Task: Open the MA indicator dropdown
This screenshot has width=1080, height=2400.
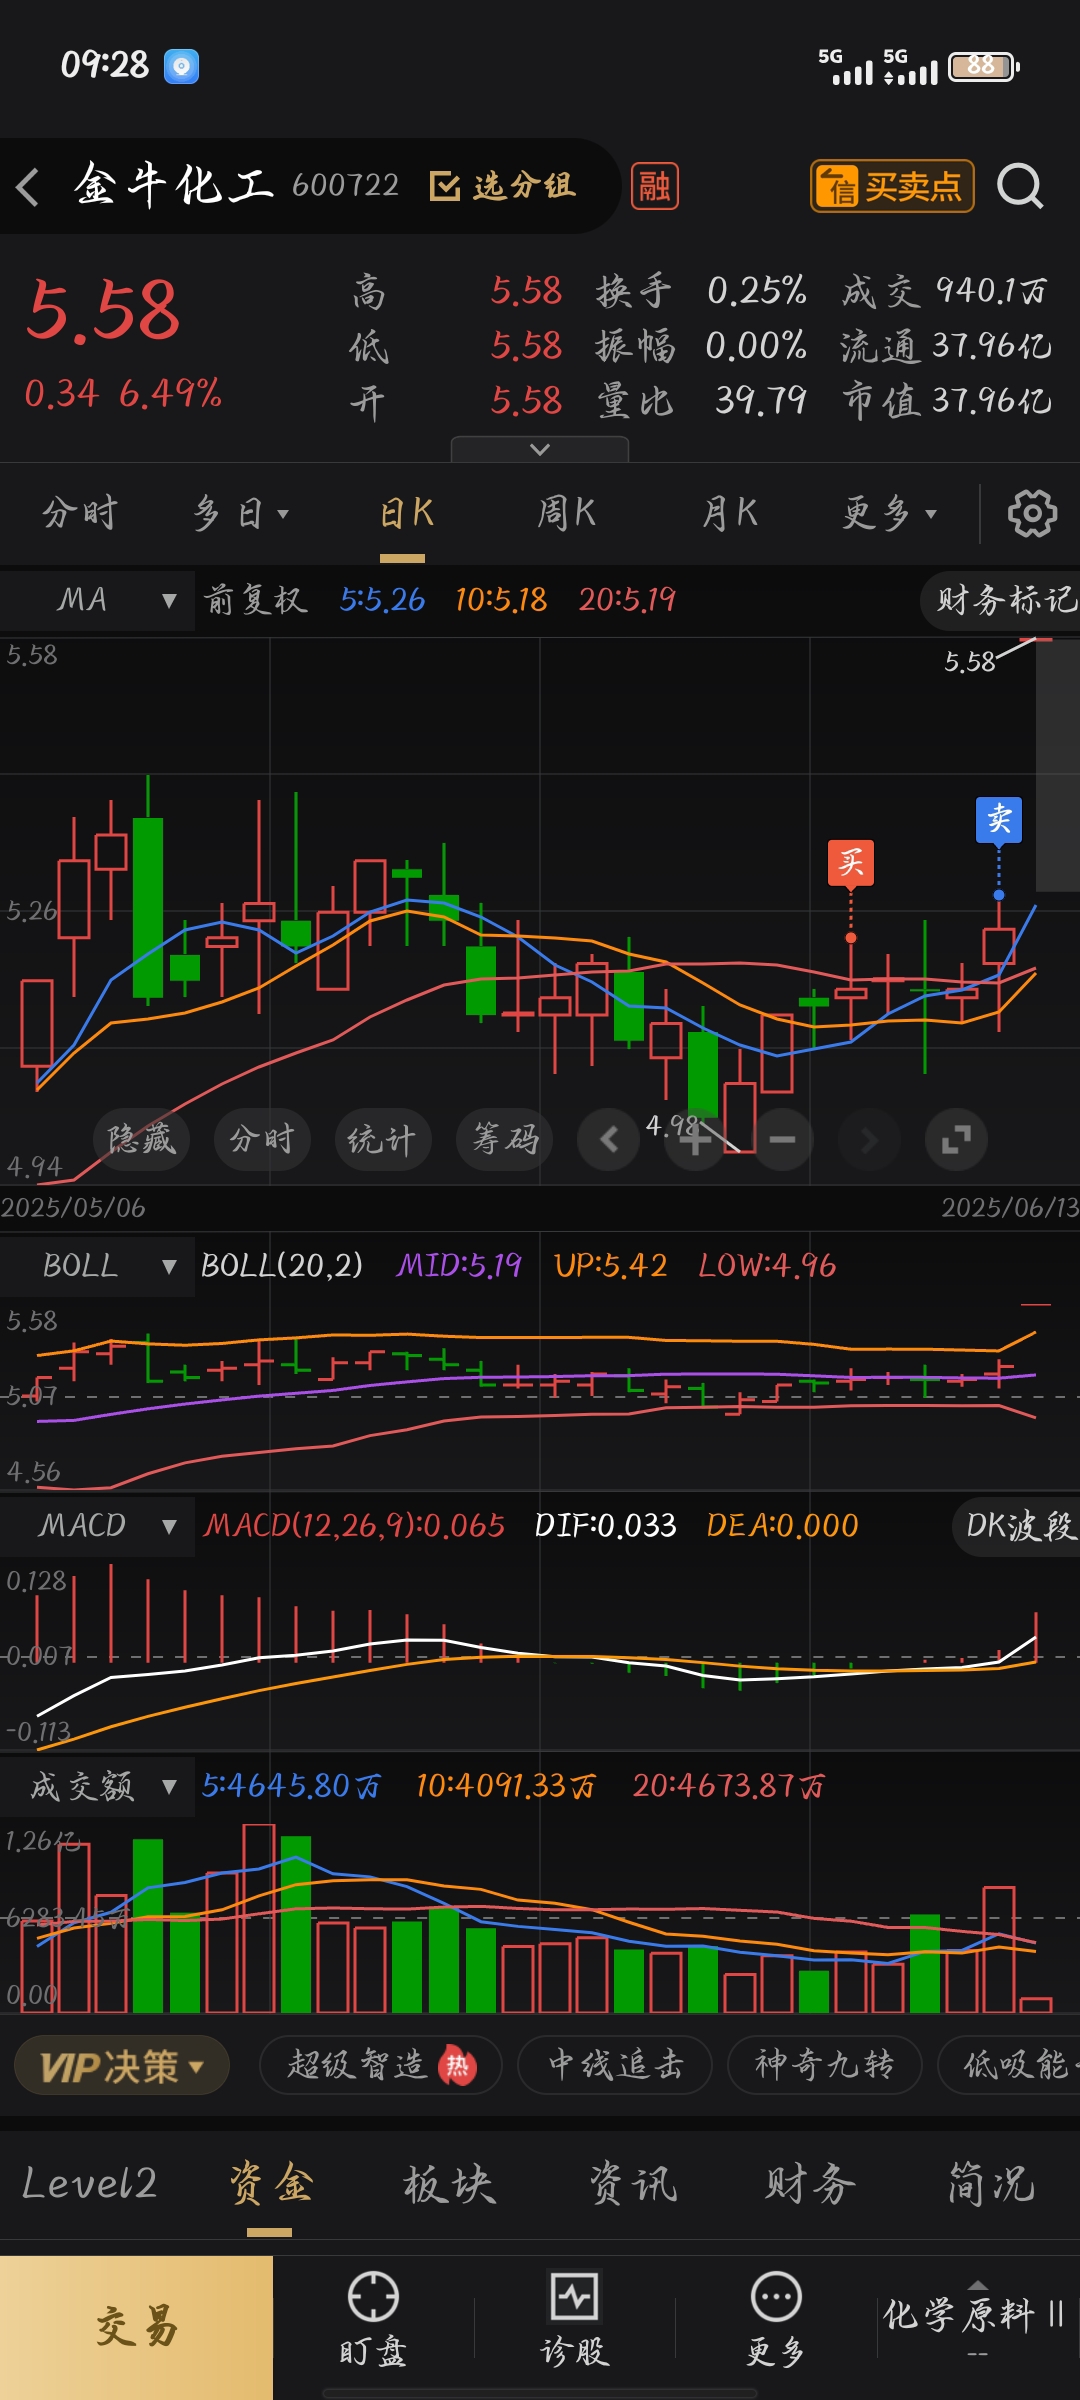Action: click(x=97, y=600)
